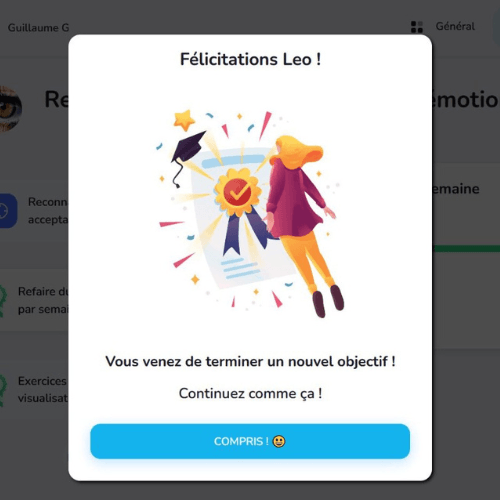This screenshot has width=500, height=500.
Task: Open the Général menu item
Action: point(455,26)
